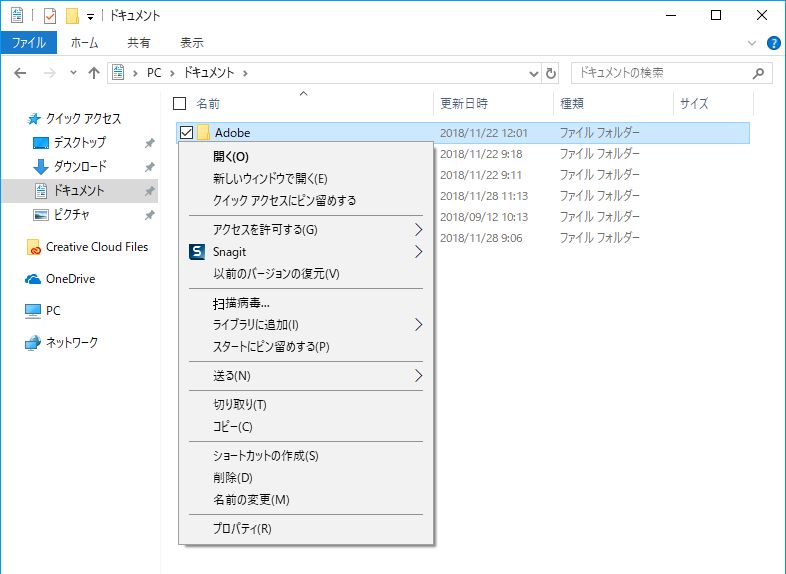Image resolution: width=786 pixels, height=574 pixels.
Task: Expand the Snagit submenu
Action: (306, 252)
